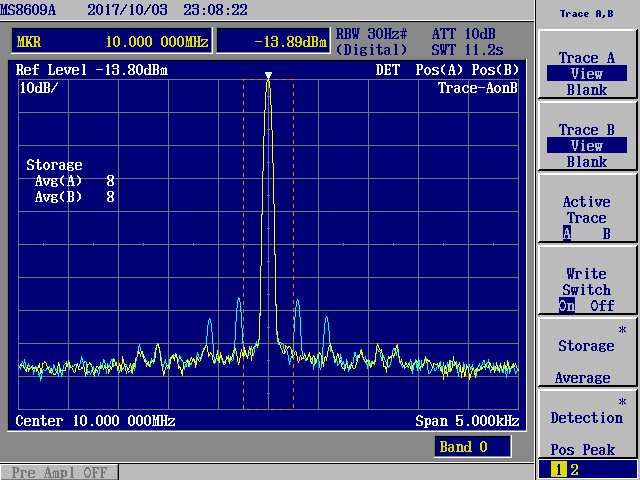Click the SWT 11.2s text
The width and height of the screenshot is (640, 480).
[467, 50]
